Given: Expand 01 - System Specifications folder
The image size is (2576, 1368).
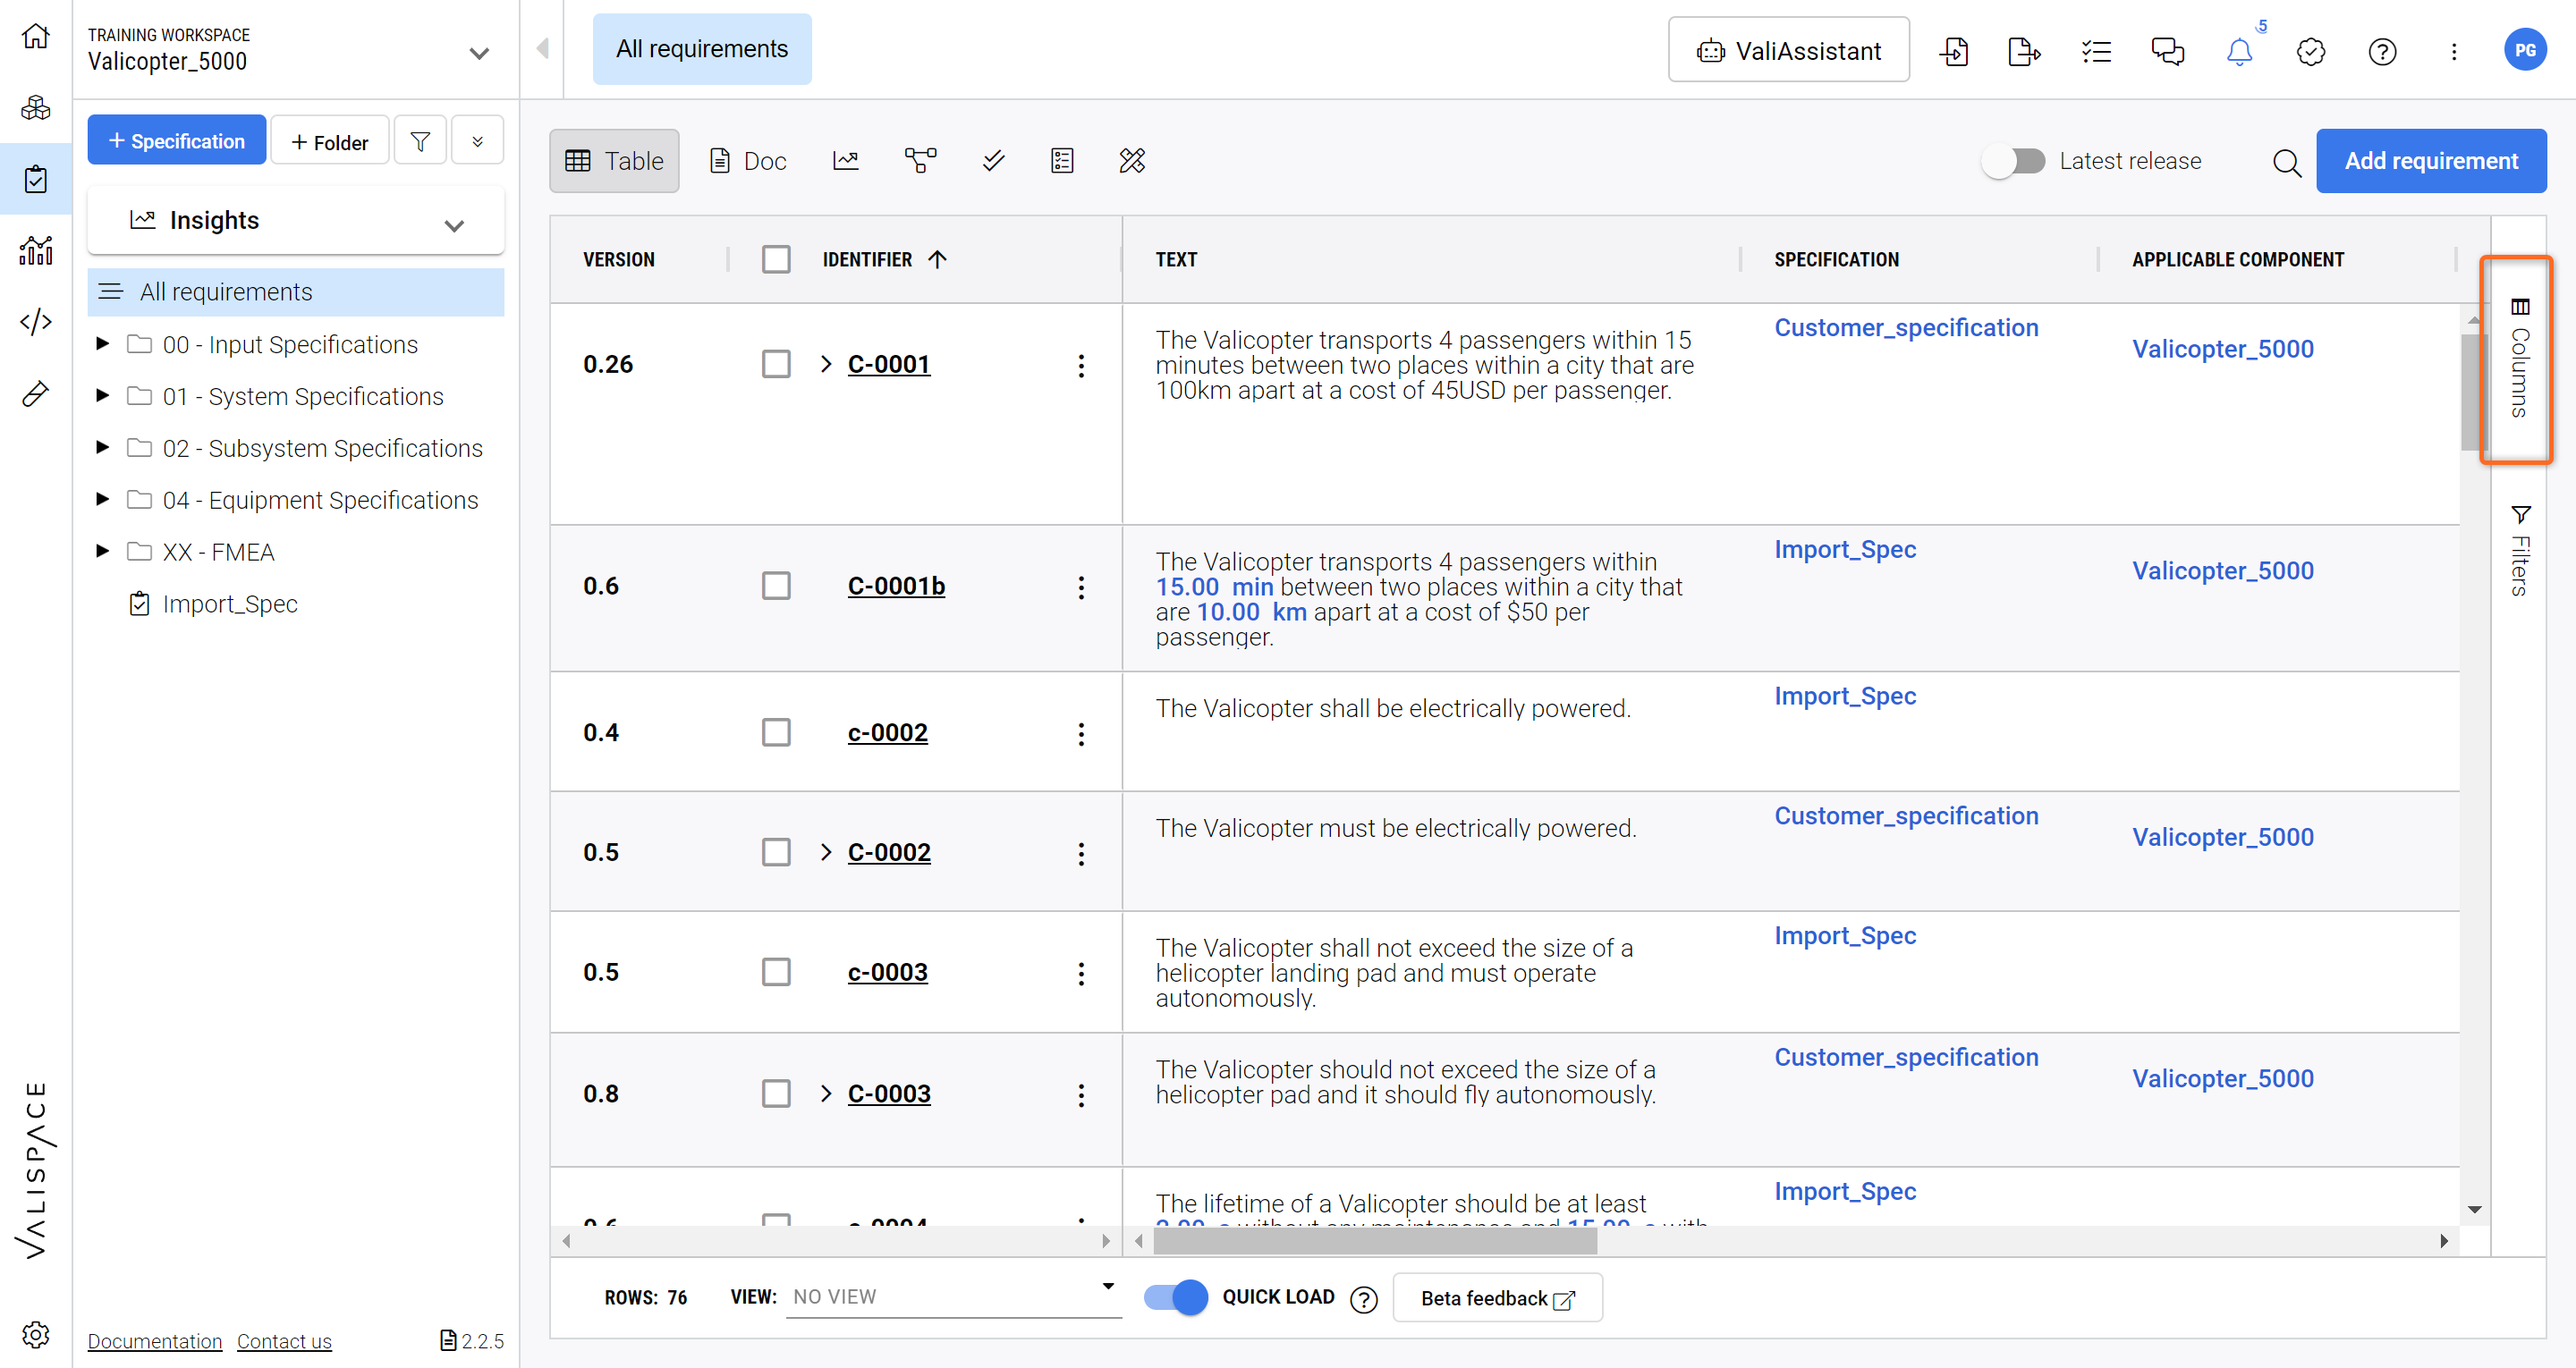Looking at the screenshot, I should click(102, 396).
